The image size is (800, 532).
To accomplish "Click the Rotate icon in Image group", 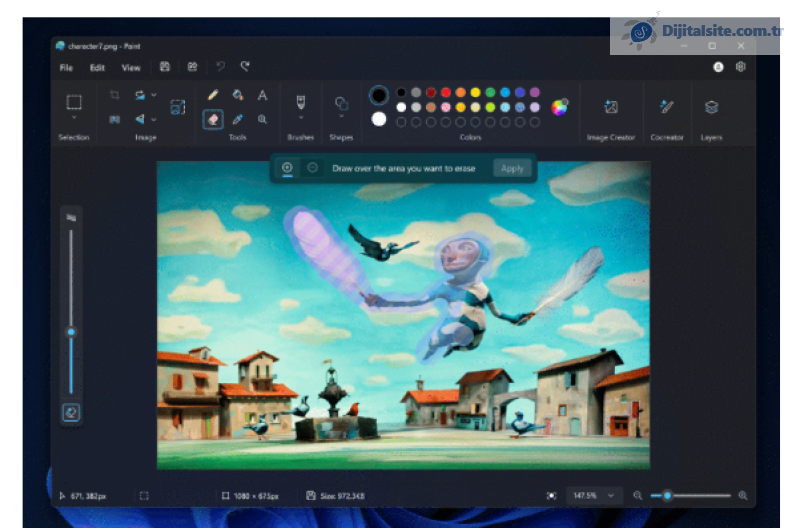I will 139,95.
